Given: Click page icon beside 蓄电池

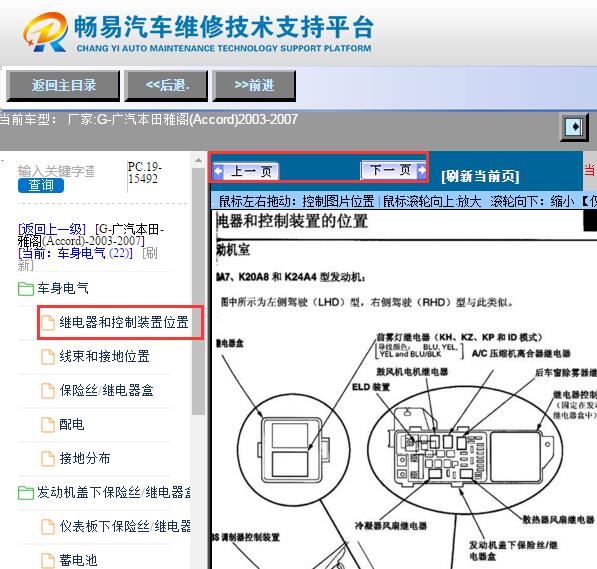Looking at the screenshot, I should [48, 561].
